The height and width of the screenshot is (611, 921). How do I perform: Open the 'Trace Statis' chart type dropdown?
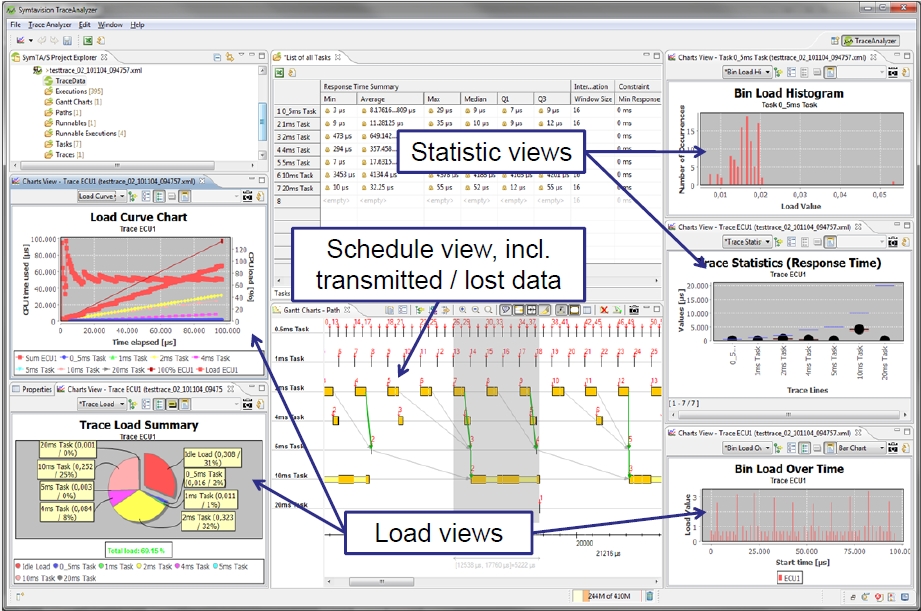point(747,241)
